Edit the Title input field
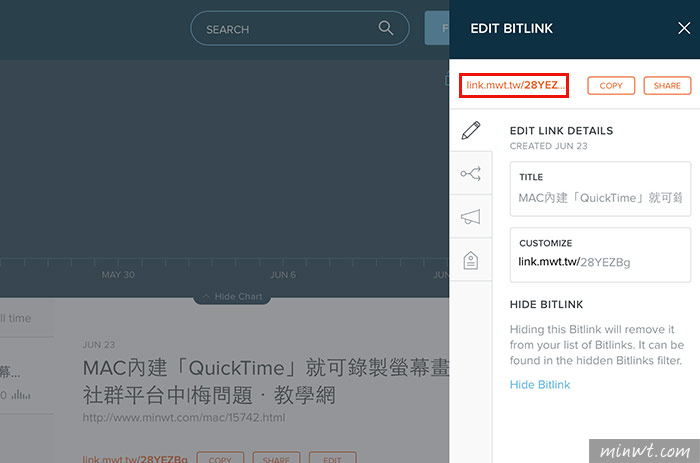This screenshot has height=463, width=700. [600, 189]
